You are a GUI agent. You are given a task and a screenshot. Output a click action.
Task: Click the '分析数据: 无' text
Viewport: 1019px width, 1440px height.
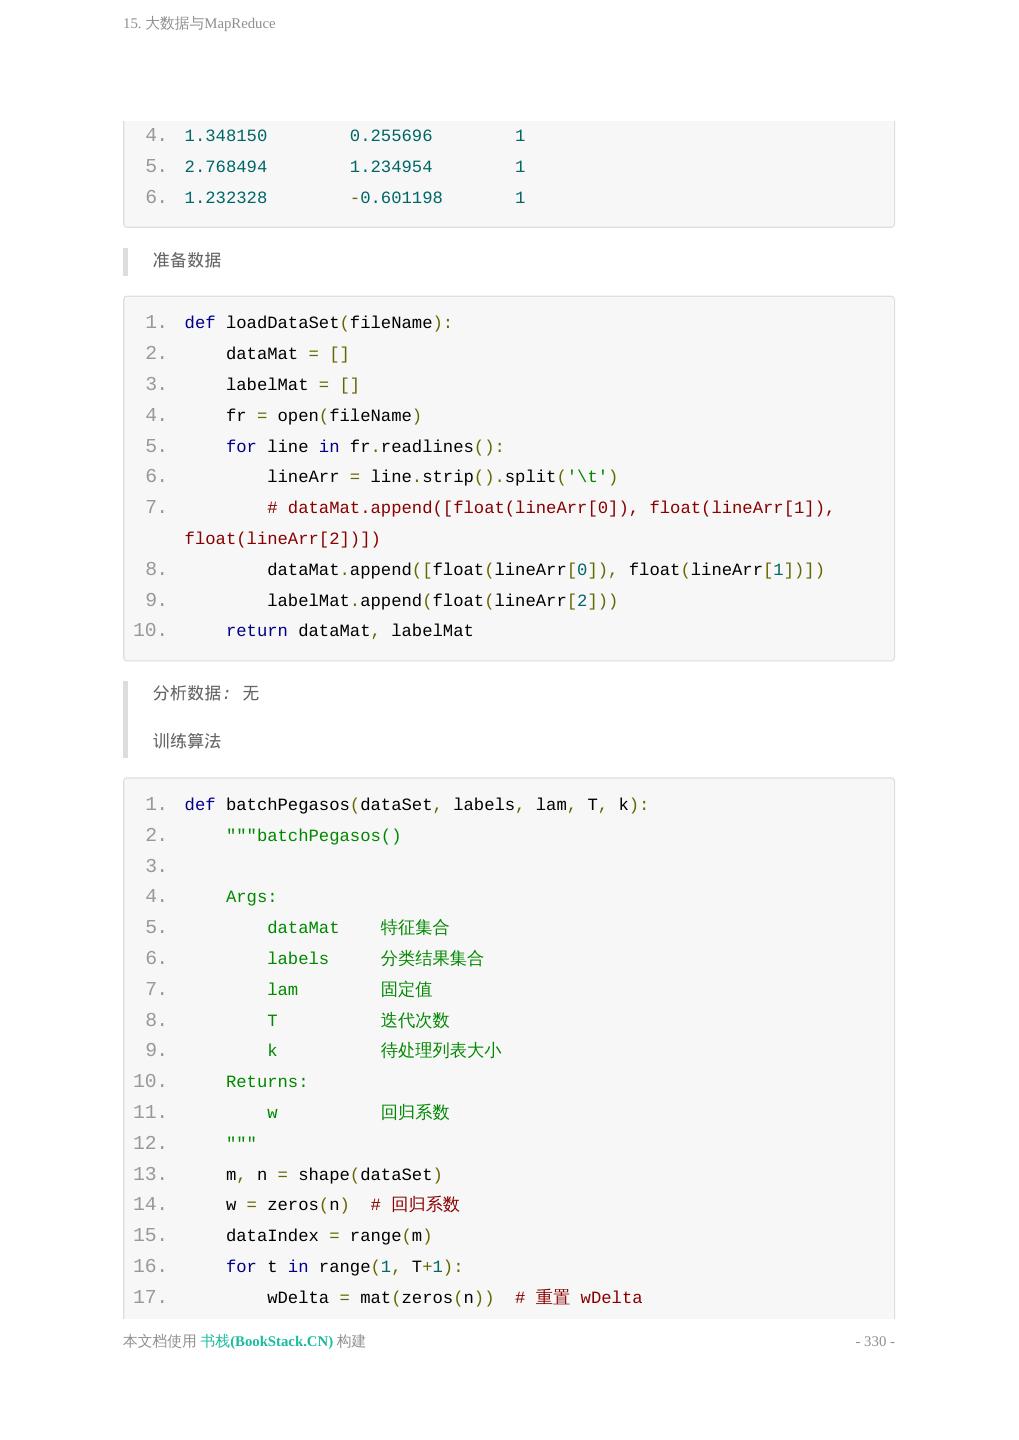(x=206, y=693)
